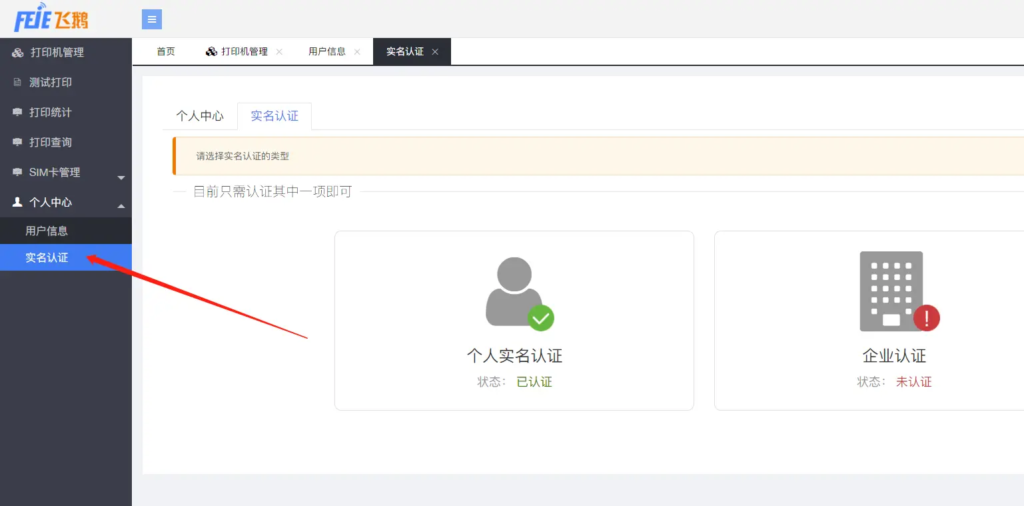This screenshot has width=1024, height=506.
Task: Open 打印统计 in the sidebar
Action: [x=50, y=112]
